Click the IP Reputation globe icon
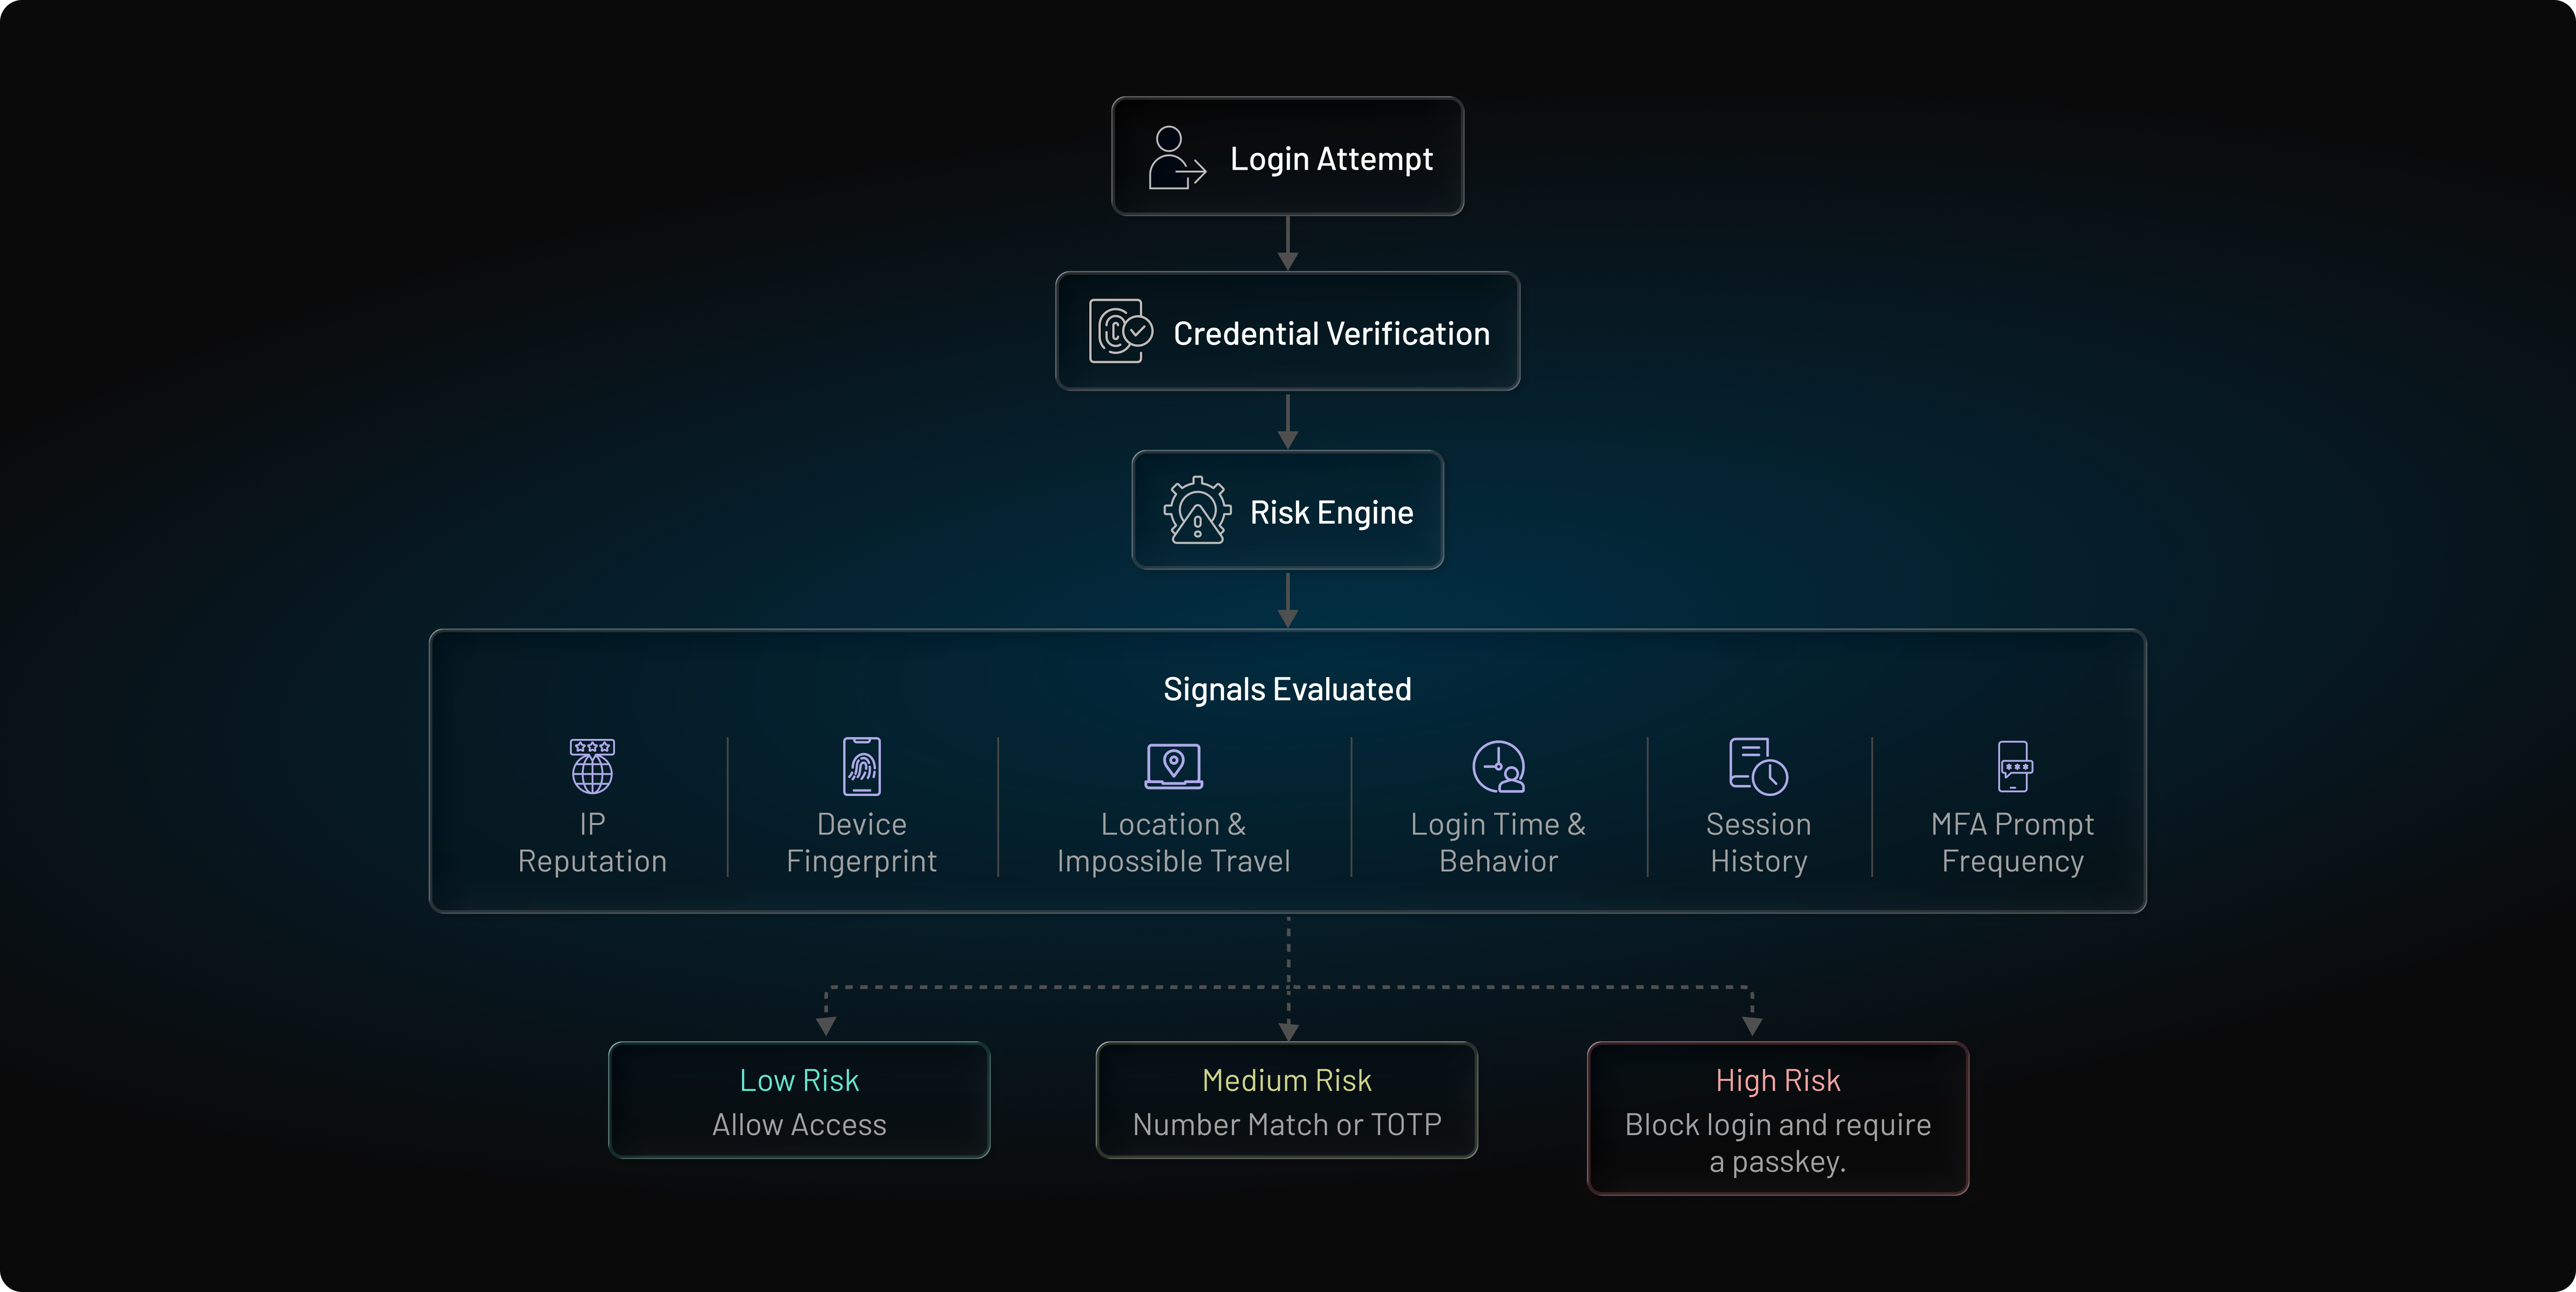This screenshot has width=2576, height=1292. (592, 766)
